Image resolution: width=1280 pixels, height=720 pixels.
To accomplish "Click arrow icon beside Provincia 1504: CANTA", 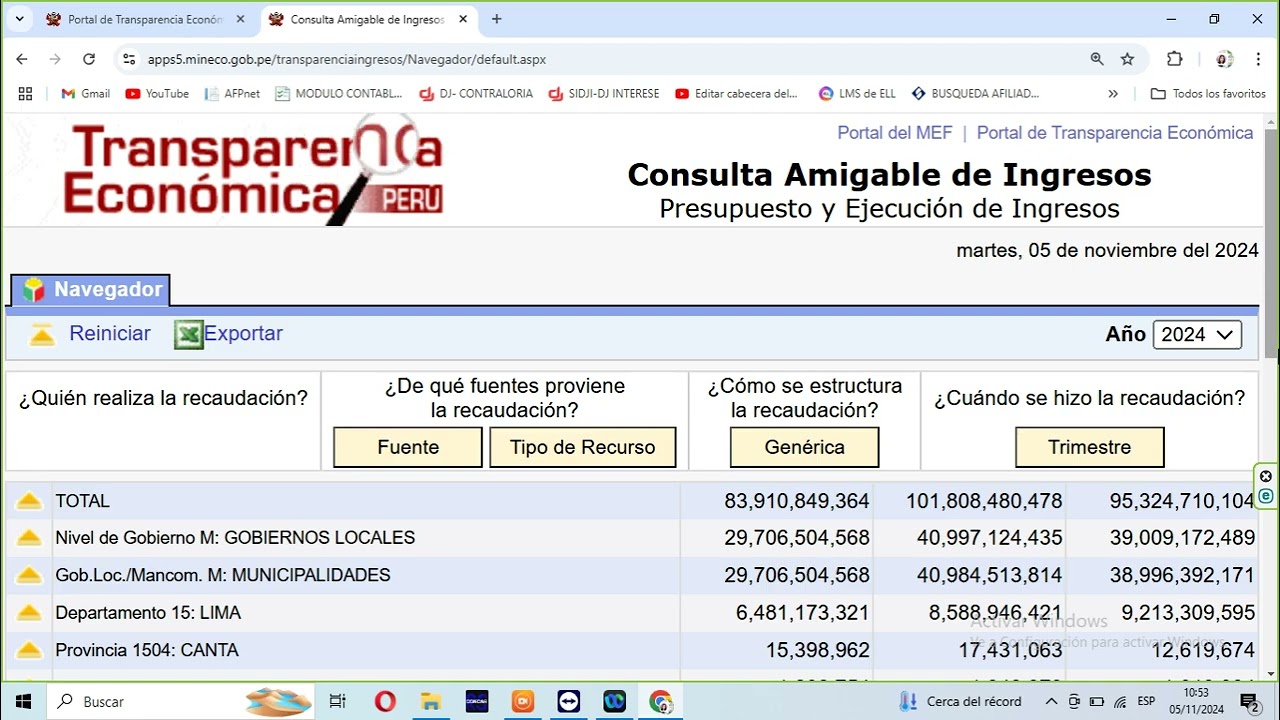I will (29, 651).
